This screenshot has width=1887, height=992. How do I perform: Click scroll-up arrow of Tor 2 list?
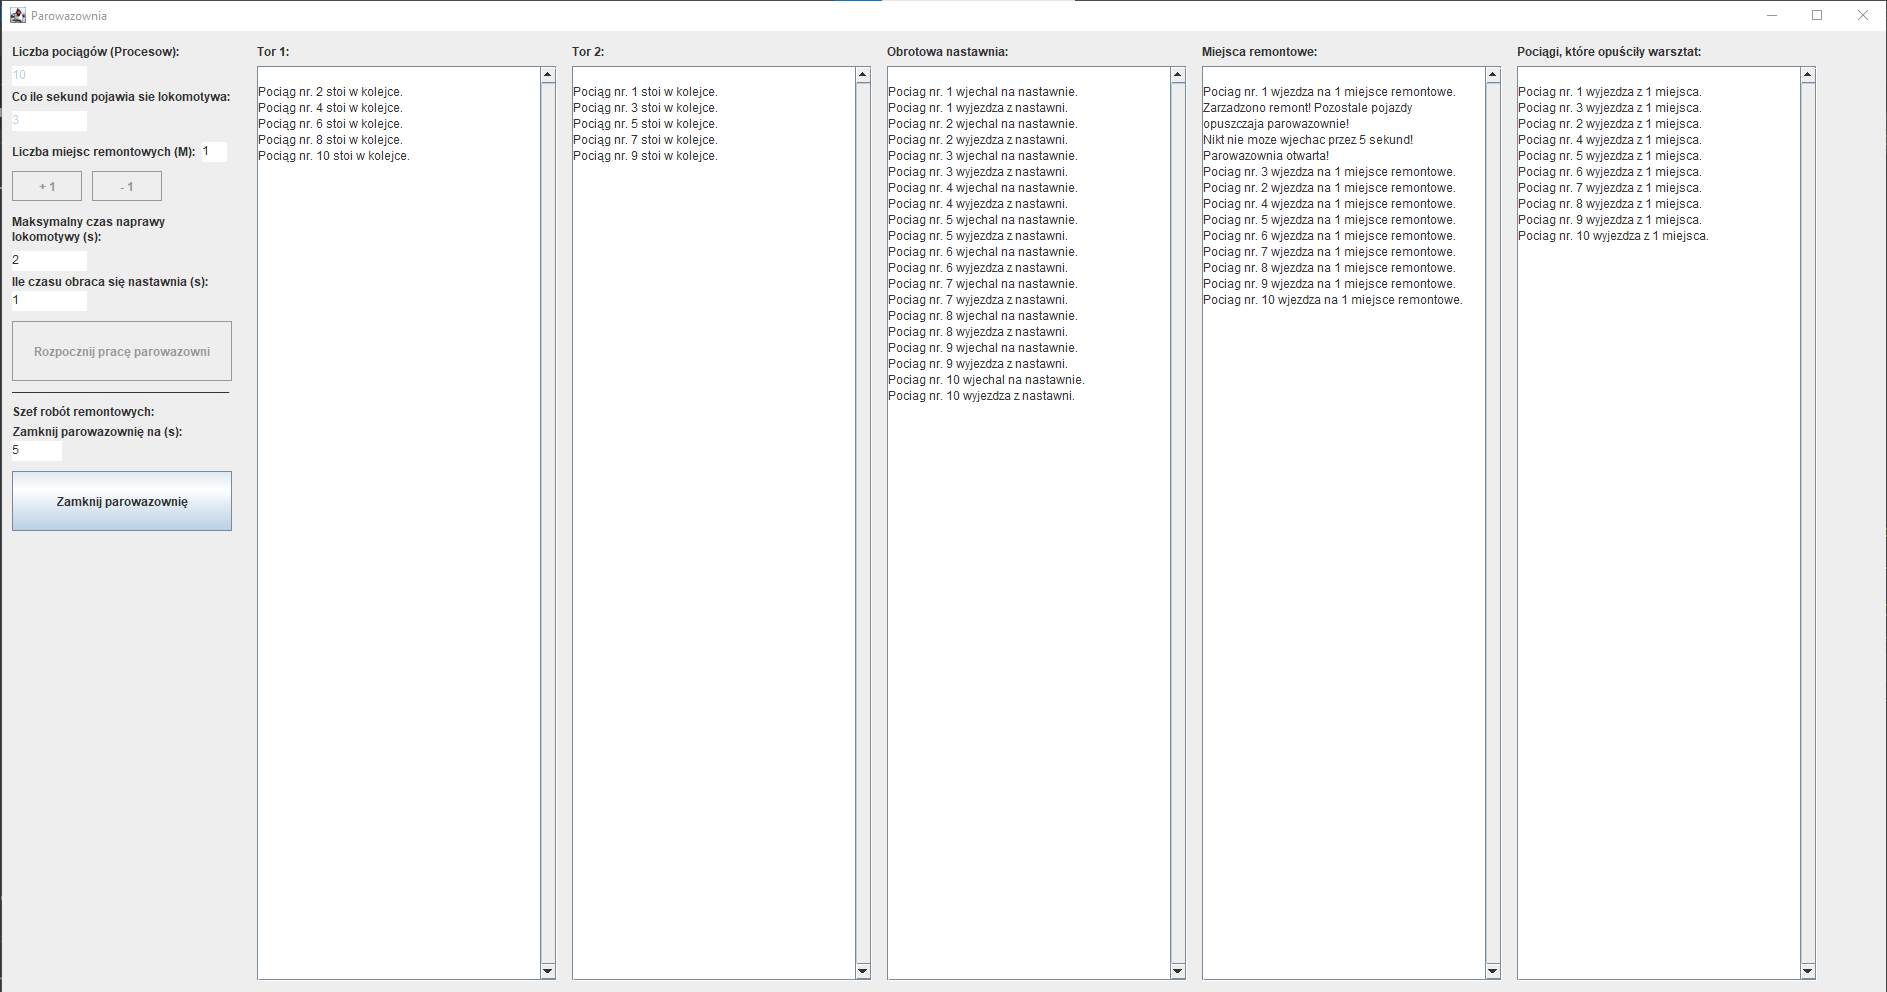(863, 75)
